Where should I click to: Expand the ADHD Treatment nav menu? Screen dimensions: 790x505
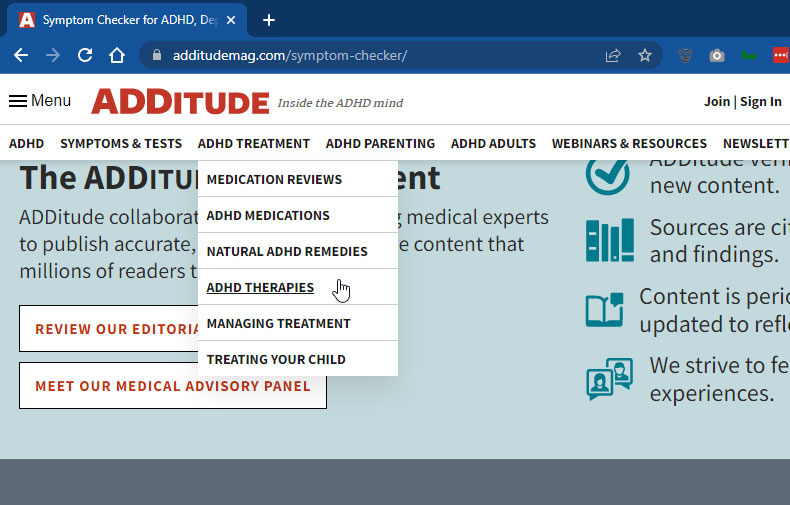pyautogui.click(x=254, y=143)
